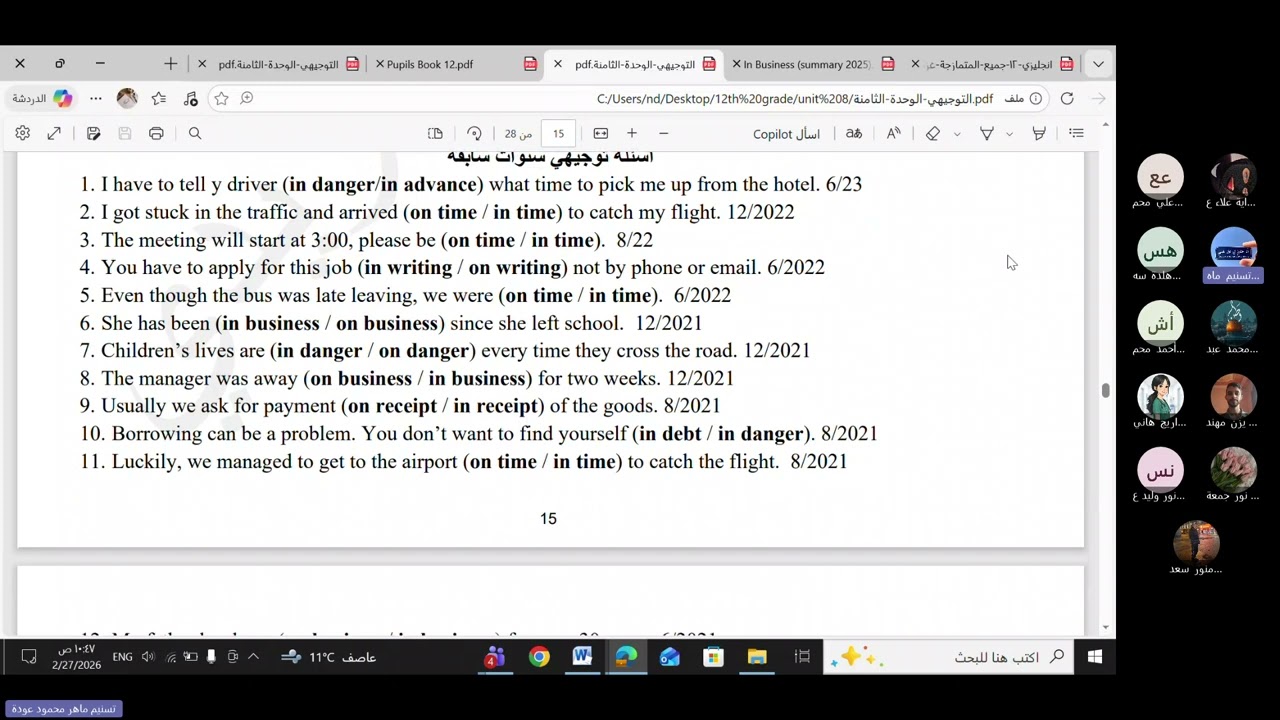Viewport: 1280px width, 720px height.
Task: Click participant avatar labeled هس
Action: [1160, 250]
